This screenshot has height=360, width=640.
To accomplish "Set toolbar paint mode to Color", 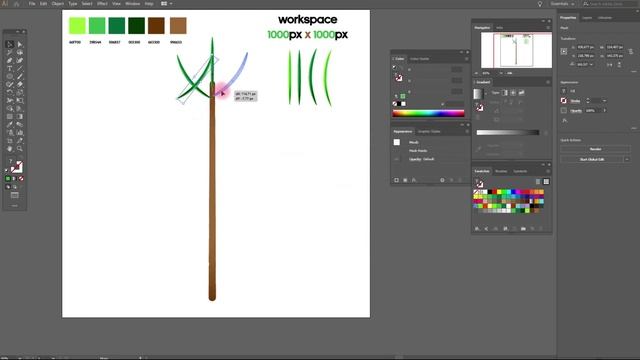I will point(8,179).
